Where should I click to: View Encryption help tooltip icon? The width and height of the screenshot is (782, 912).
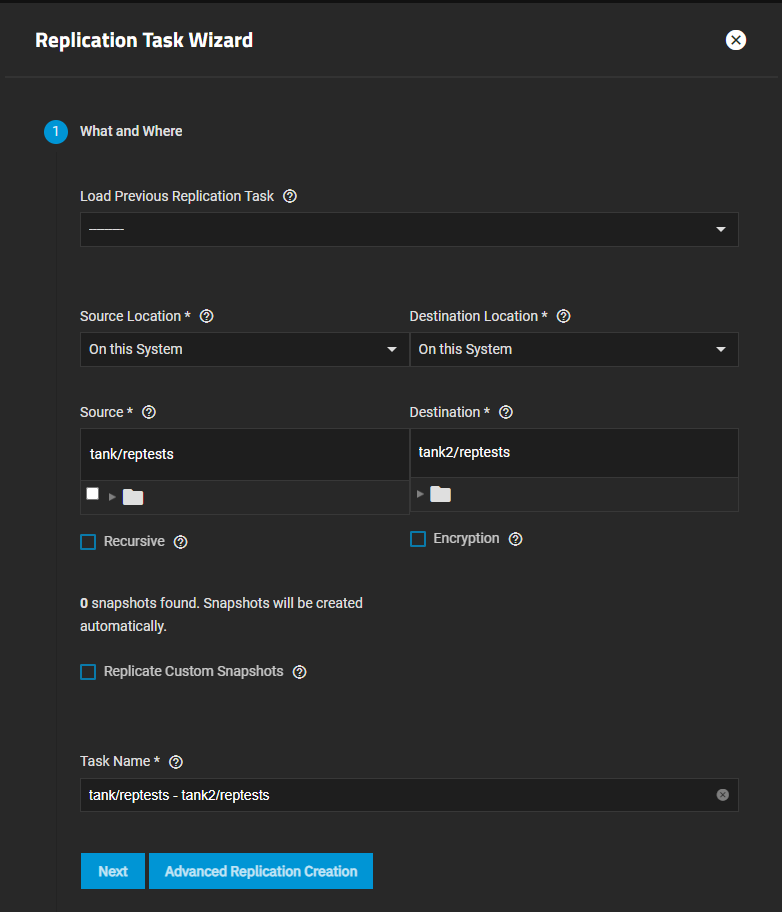(x=515, y=539)
